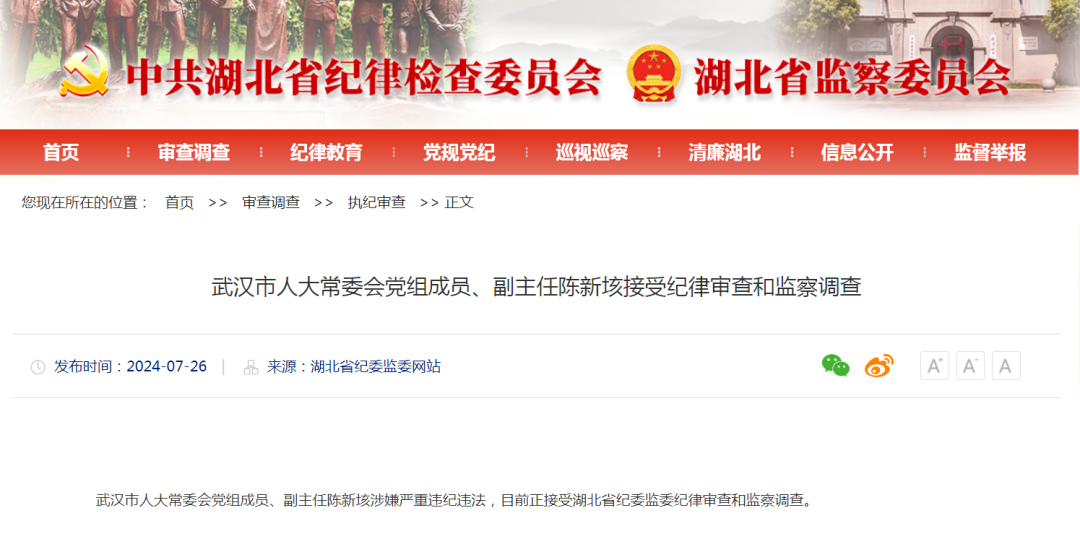Select the 纪律教育 menu item
The width and height of the screenshot is (1080, 547).
[x=326, y=152]
